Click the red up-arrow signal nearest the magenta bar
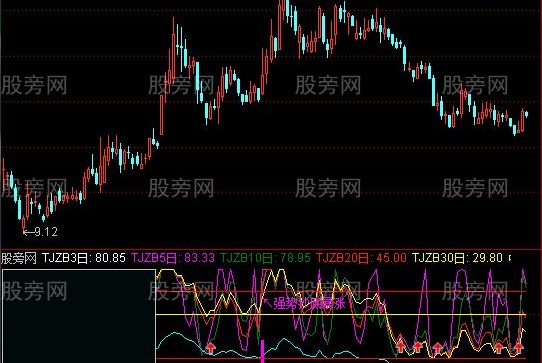The width and height of the screenshot is (542, 363). (x=211, y=348)
